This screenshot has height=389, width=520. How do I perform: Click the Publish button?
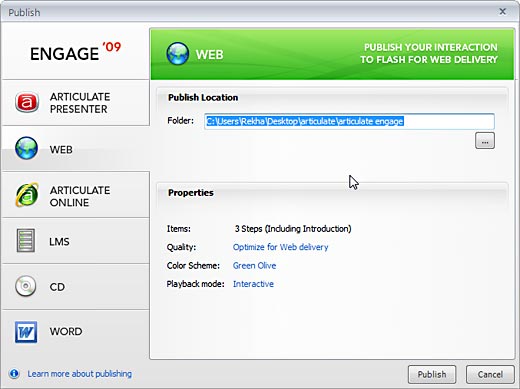tap(432, 374)
